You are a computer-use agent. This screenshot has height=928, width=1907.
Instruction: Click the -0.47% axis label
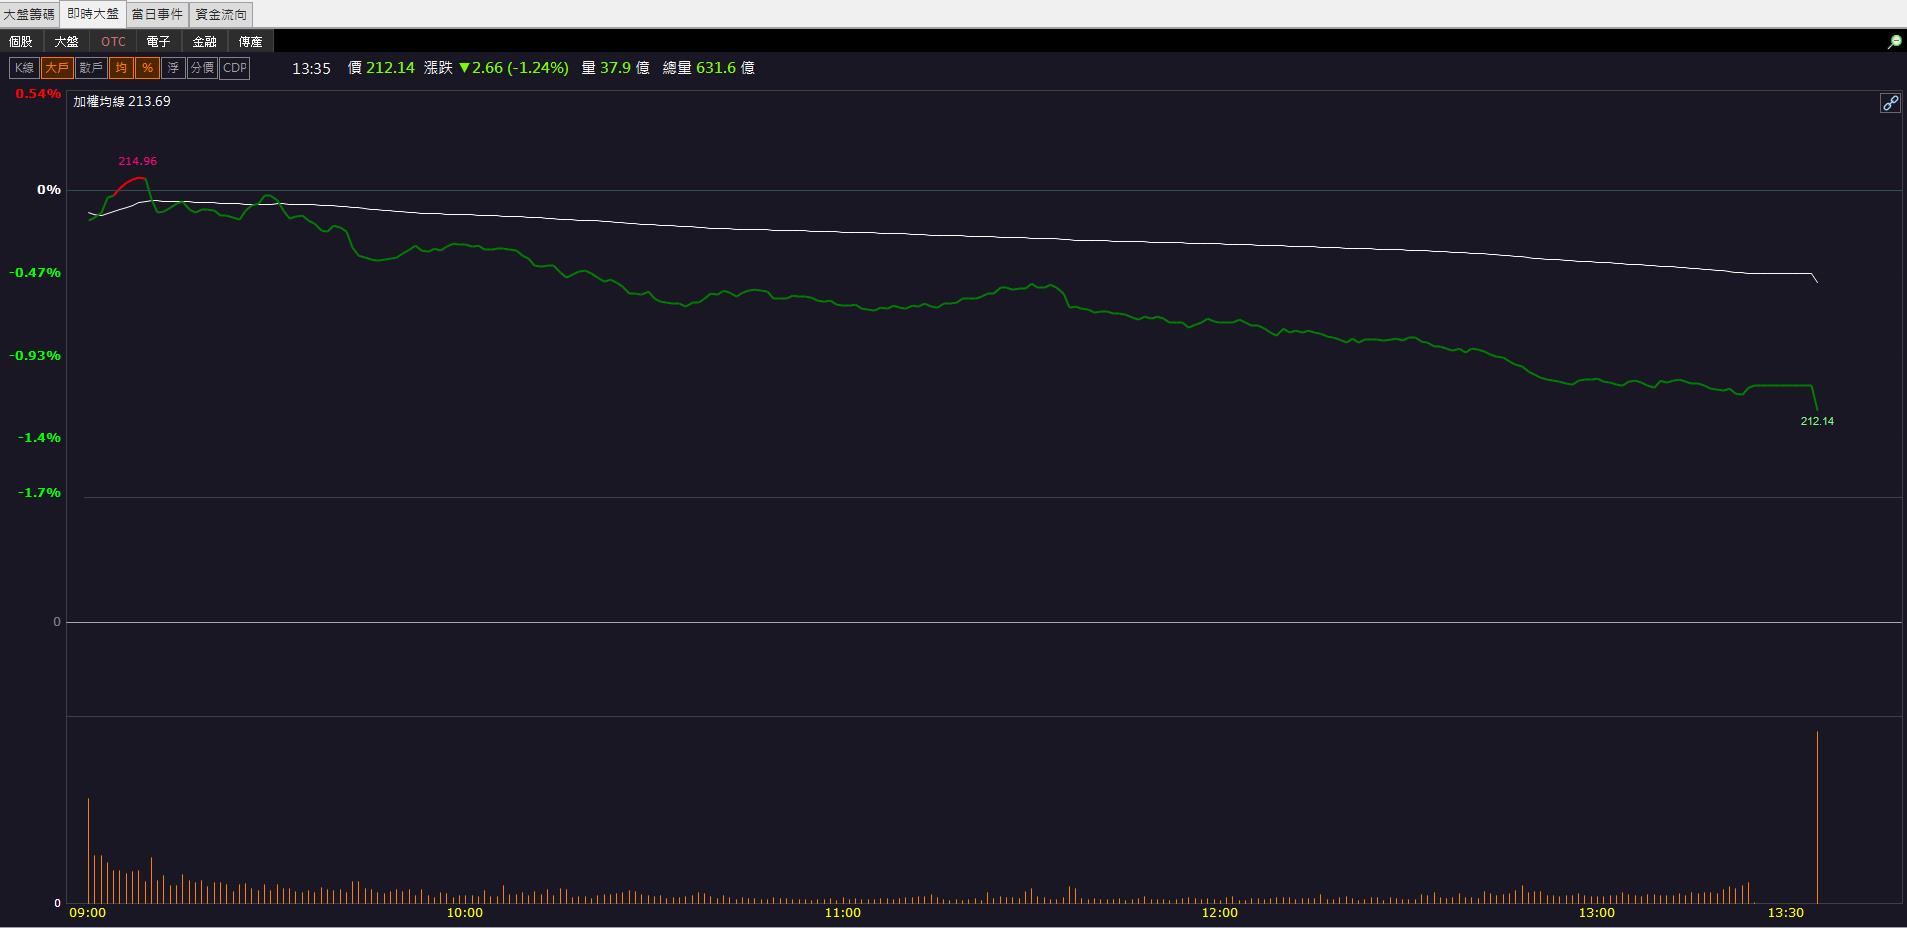click(x=35, y=272)
